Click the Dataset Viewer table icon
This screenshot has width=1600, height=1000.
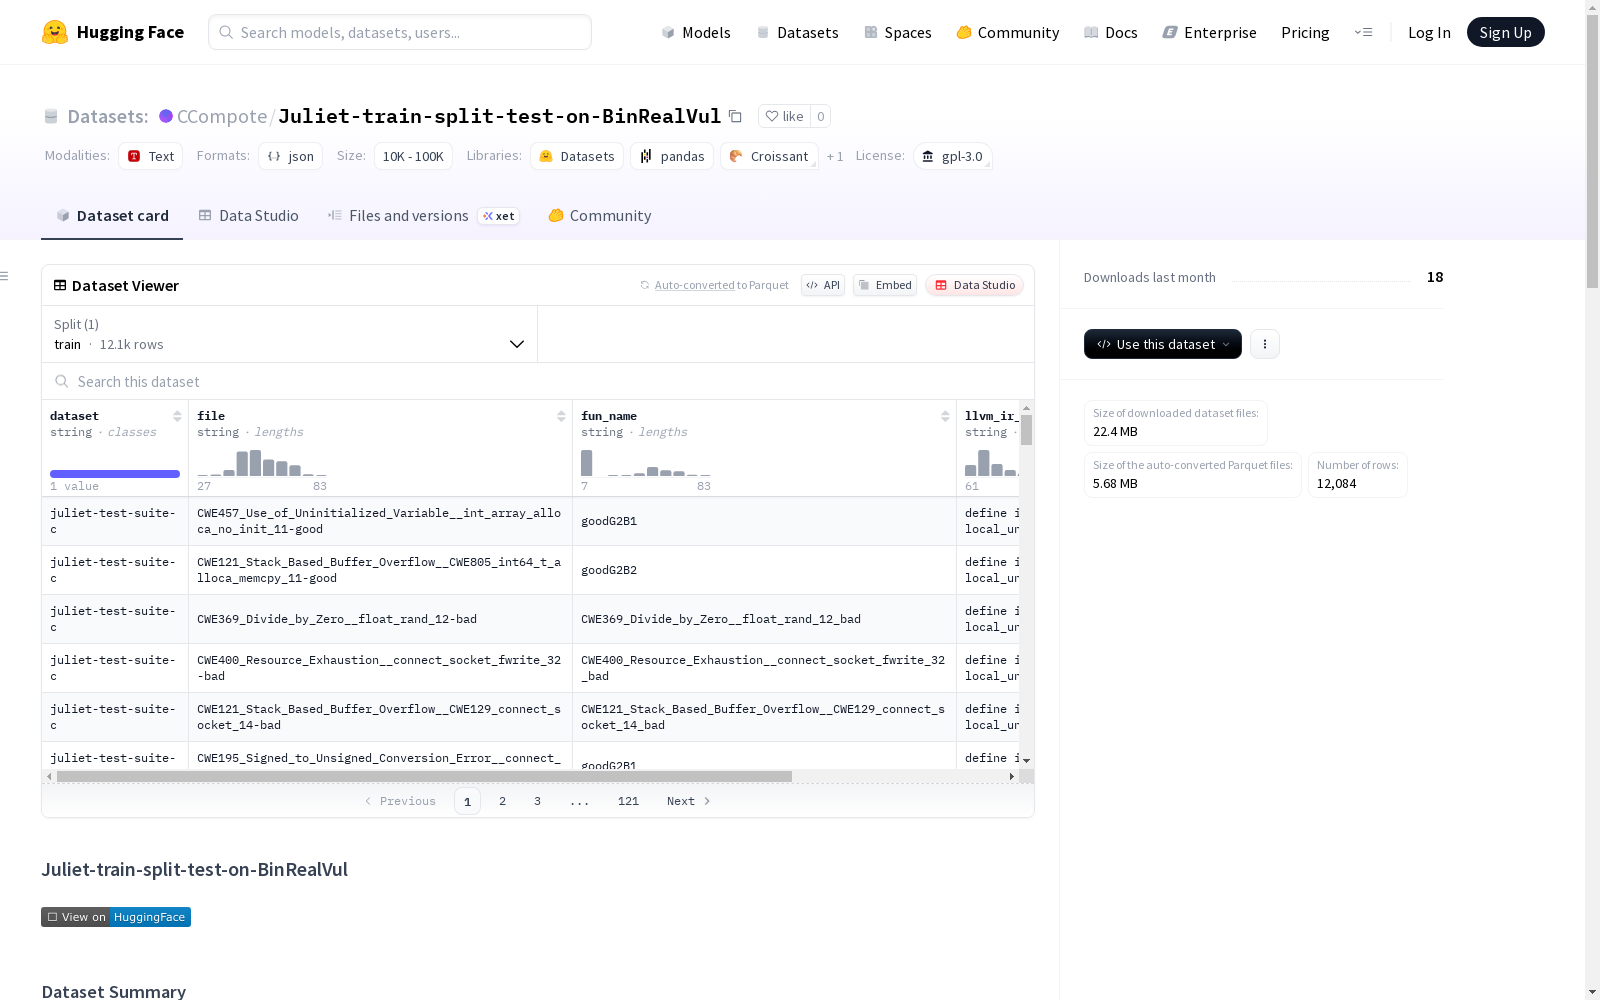point(60,285)
